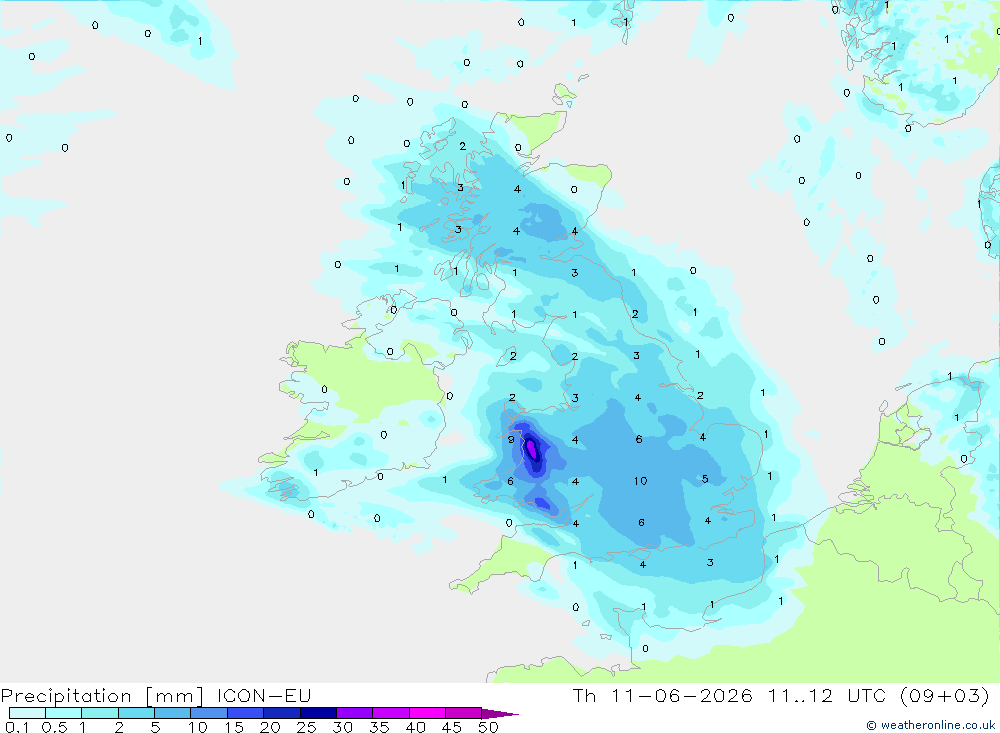
Task: Click the '0.1' legend scale label
Action: coord(17,727)
